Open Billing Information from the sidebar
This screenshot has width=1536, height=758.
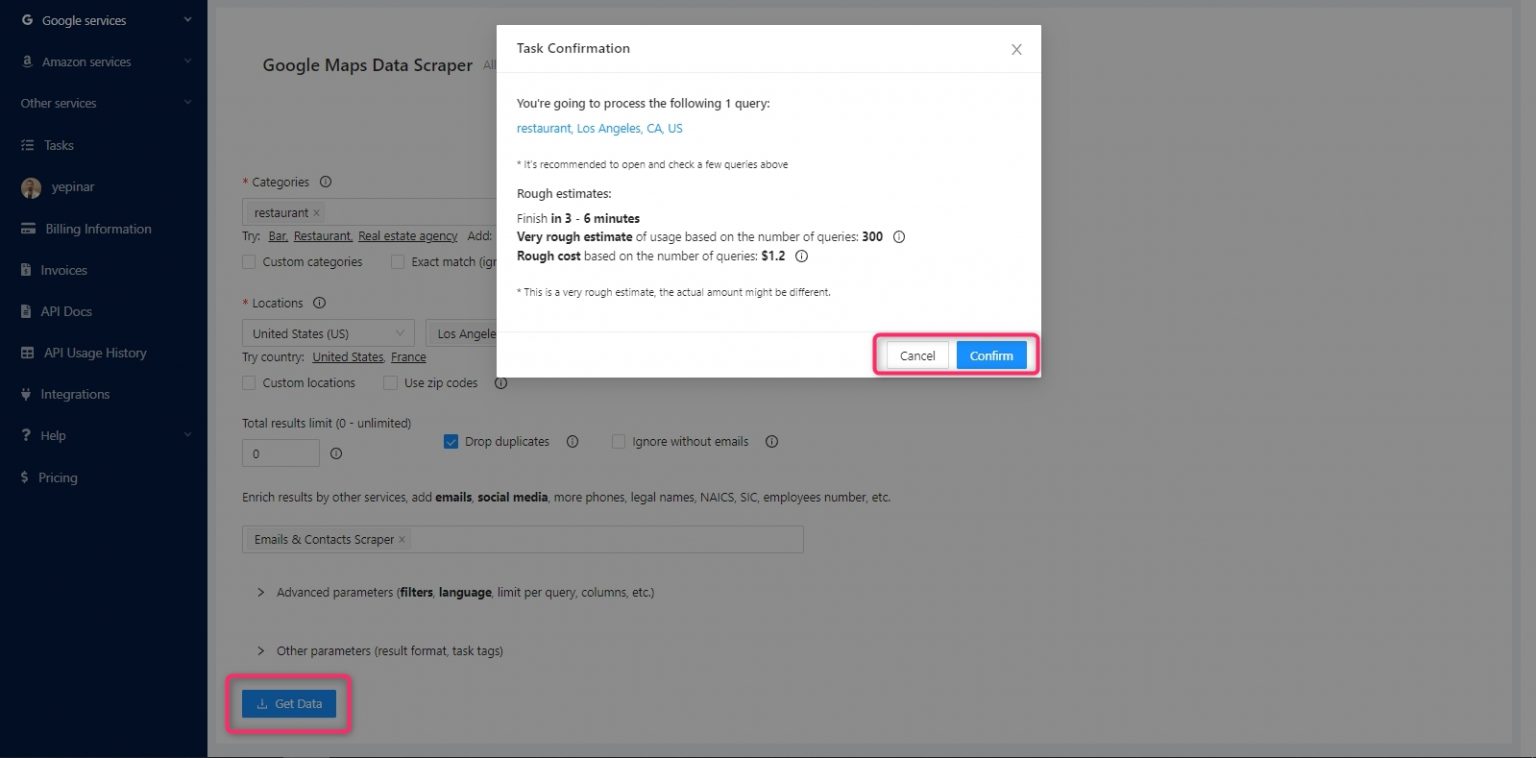point(28,228)
